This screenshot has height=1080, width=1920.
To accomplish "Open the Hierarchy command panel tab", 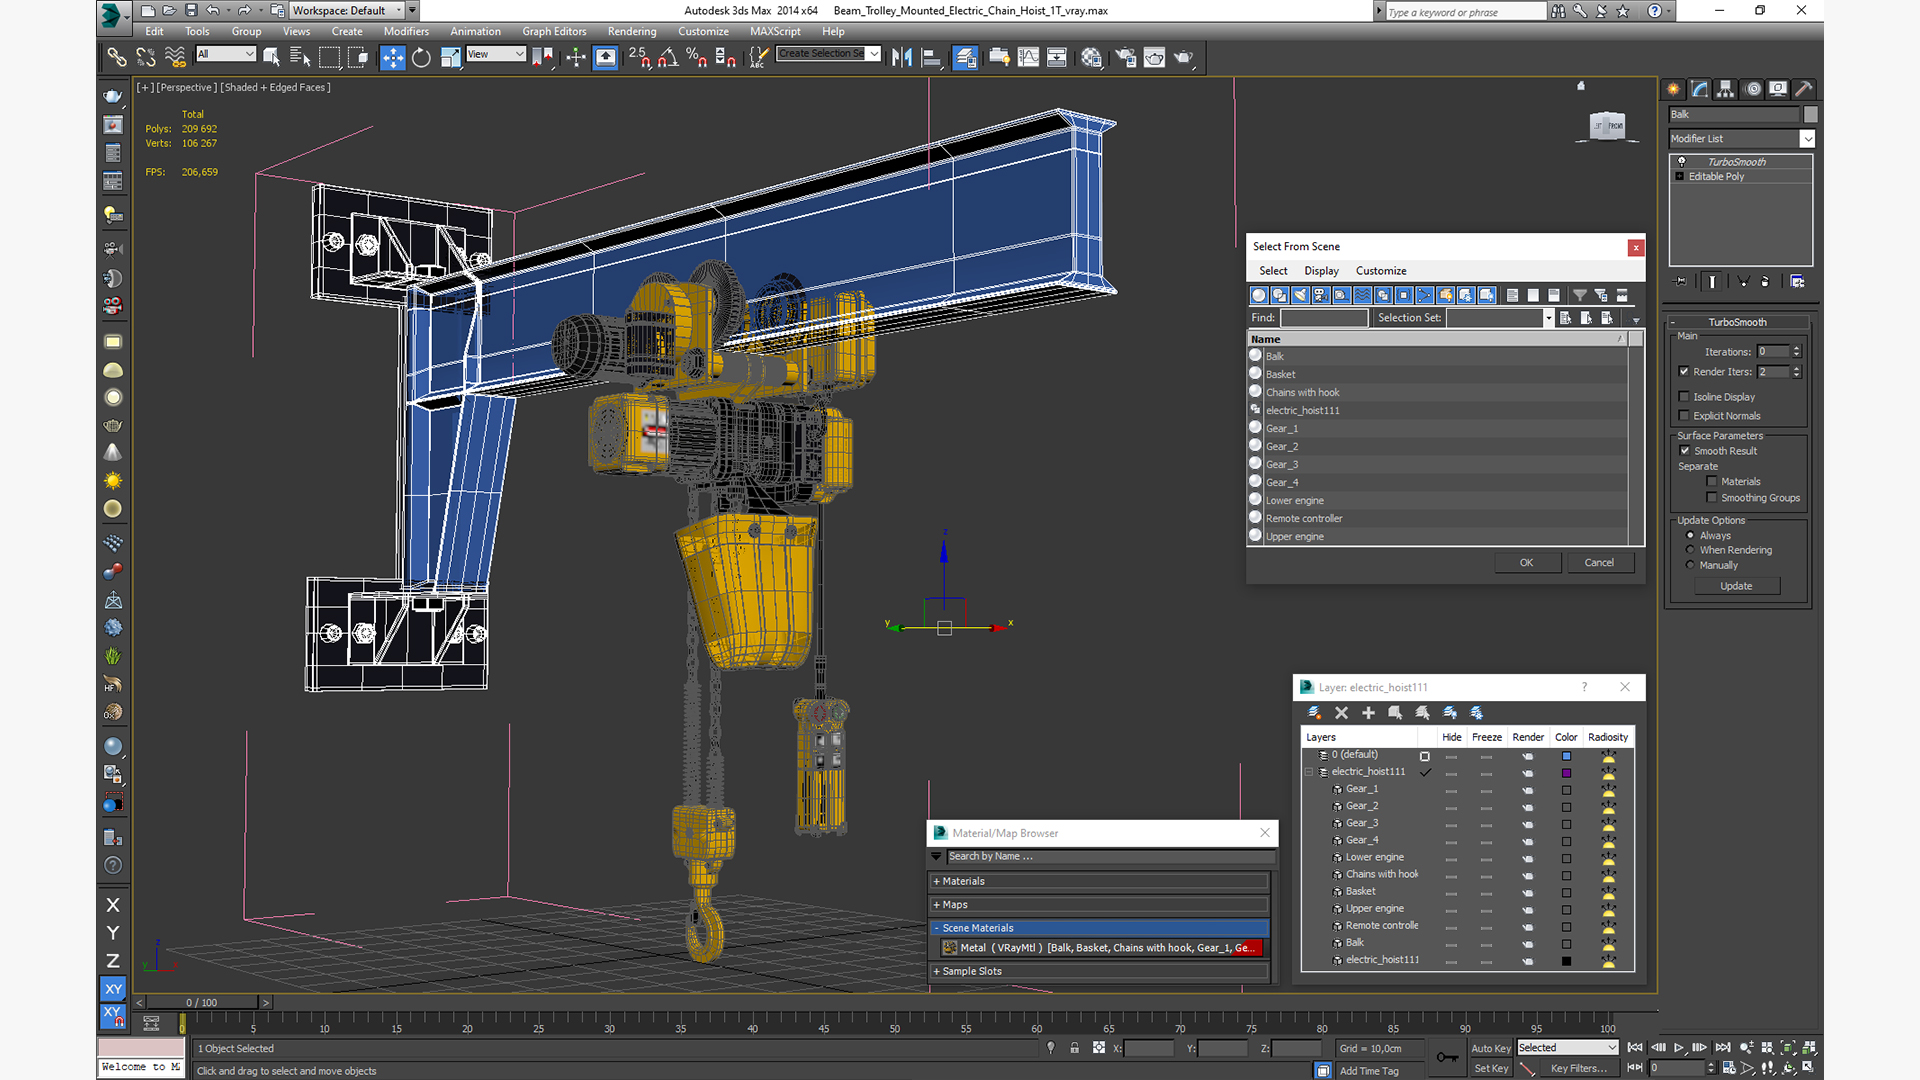I will pyautogui.click(x=1726, y=89).
